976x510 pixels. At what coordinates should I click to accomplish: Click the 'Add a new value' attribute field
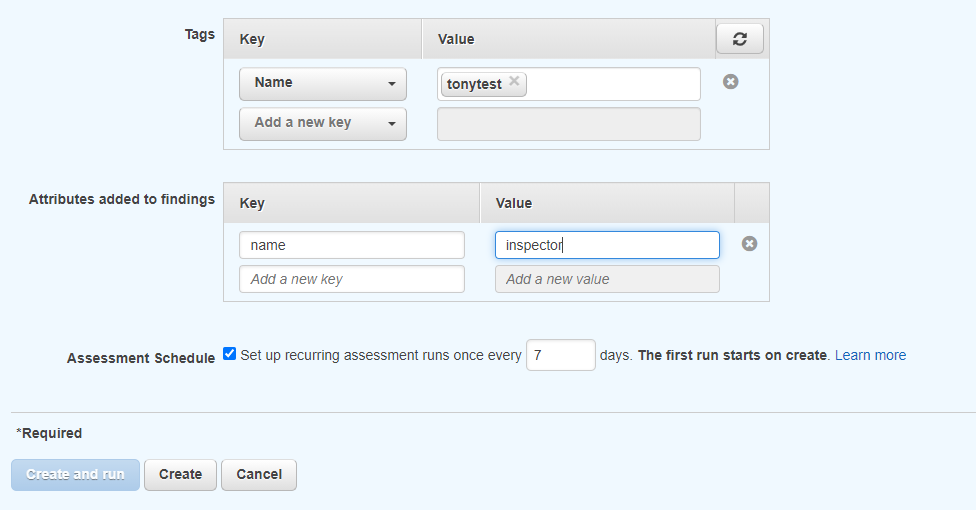607,279
